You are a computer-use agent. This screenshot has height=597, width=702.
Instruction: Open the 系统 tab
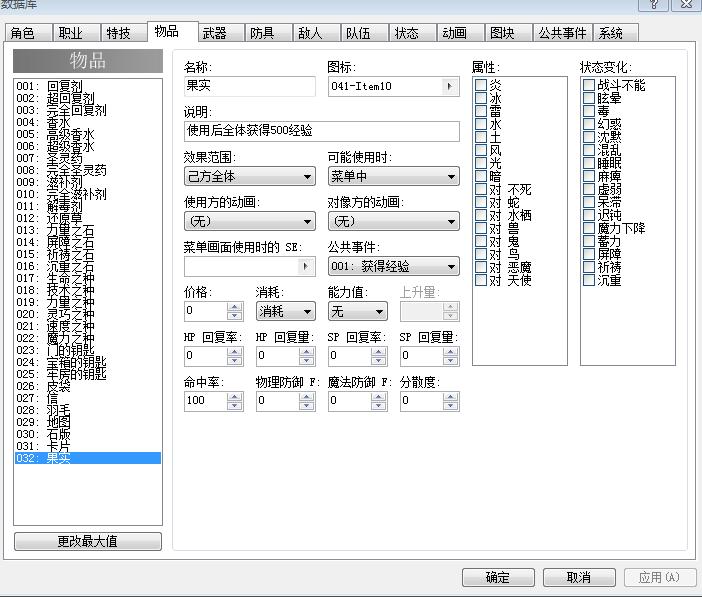pyautogui.click(x=616, y=33)
